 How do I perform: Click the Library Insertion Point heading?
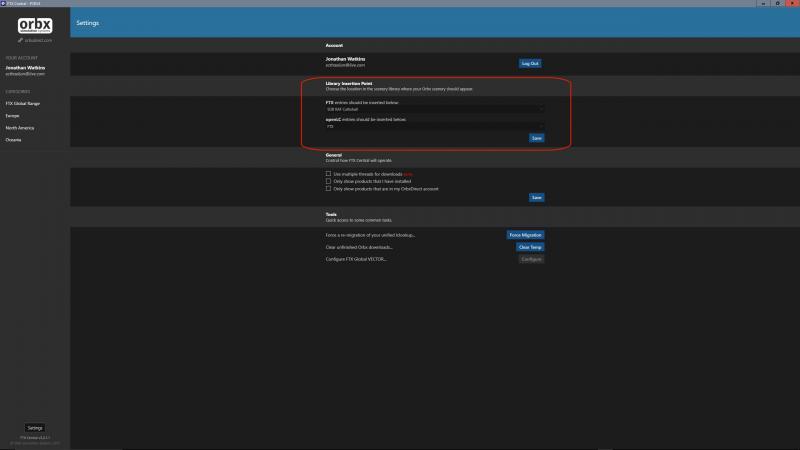pos(349,83)
